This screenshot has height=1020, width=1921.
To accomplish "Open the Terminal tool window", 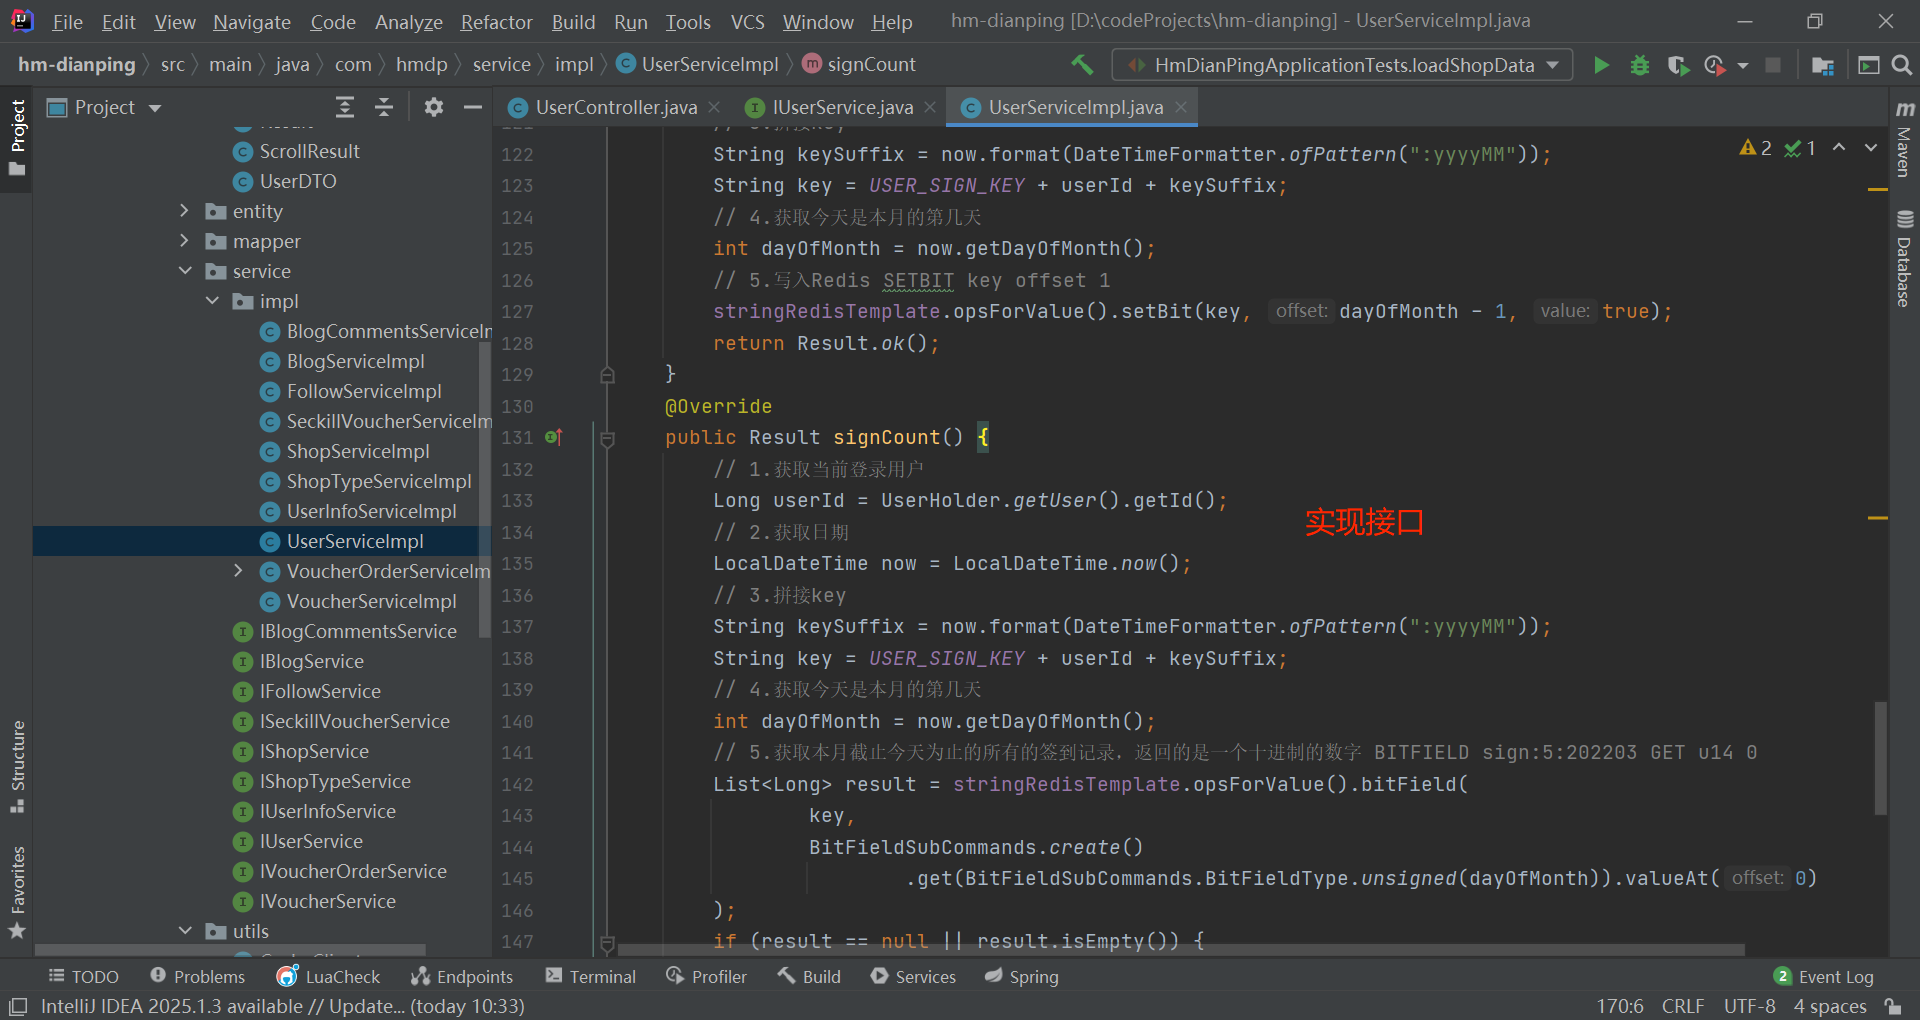I will (x=591, y=976).
